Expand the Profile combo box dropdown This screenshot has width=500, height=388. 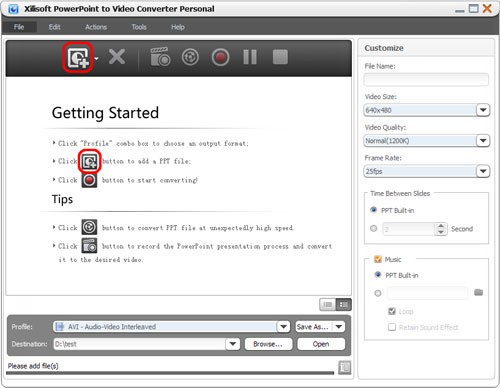283,327
